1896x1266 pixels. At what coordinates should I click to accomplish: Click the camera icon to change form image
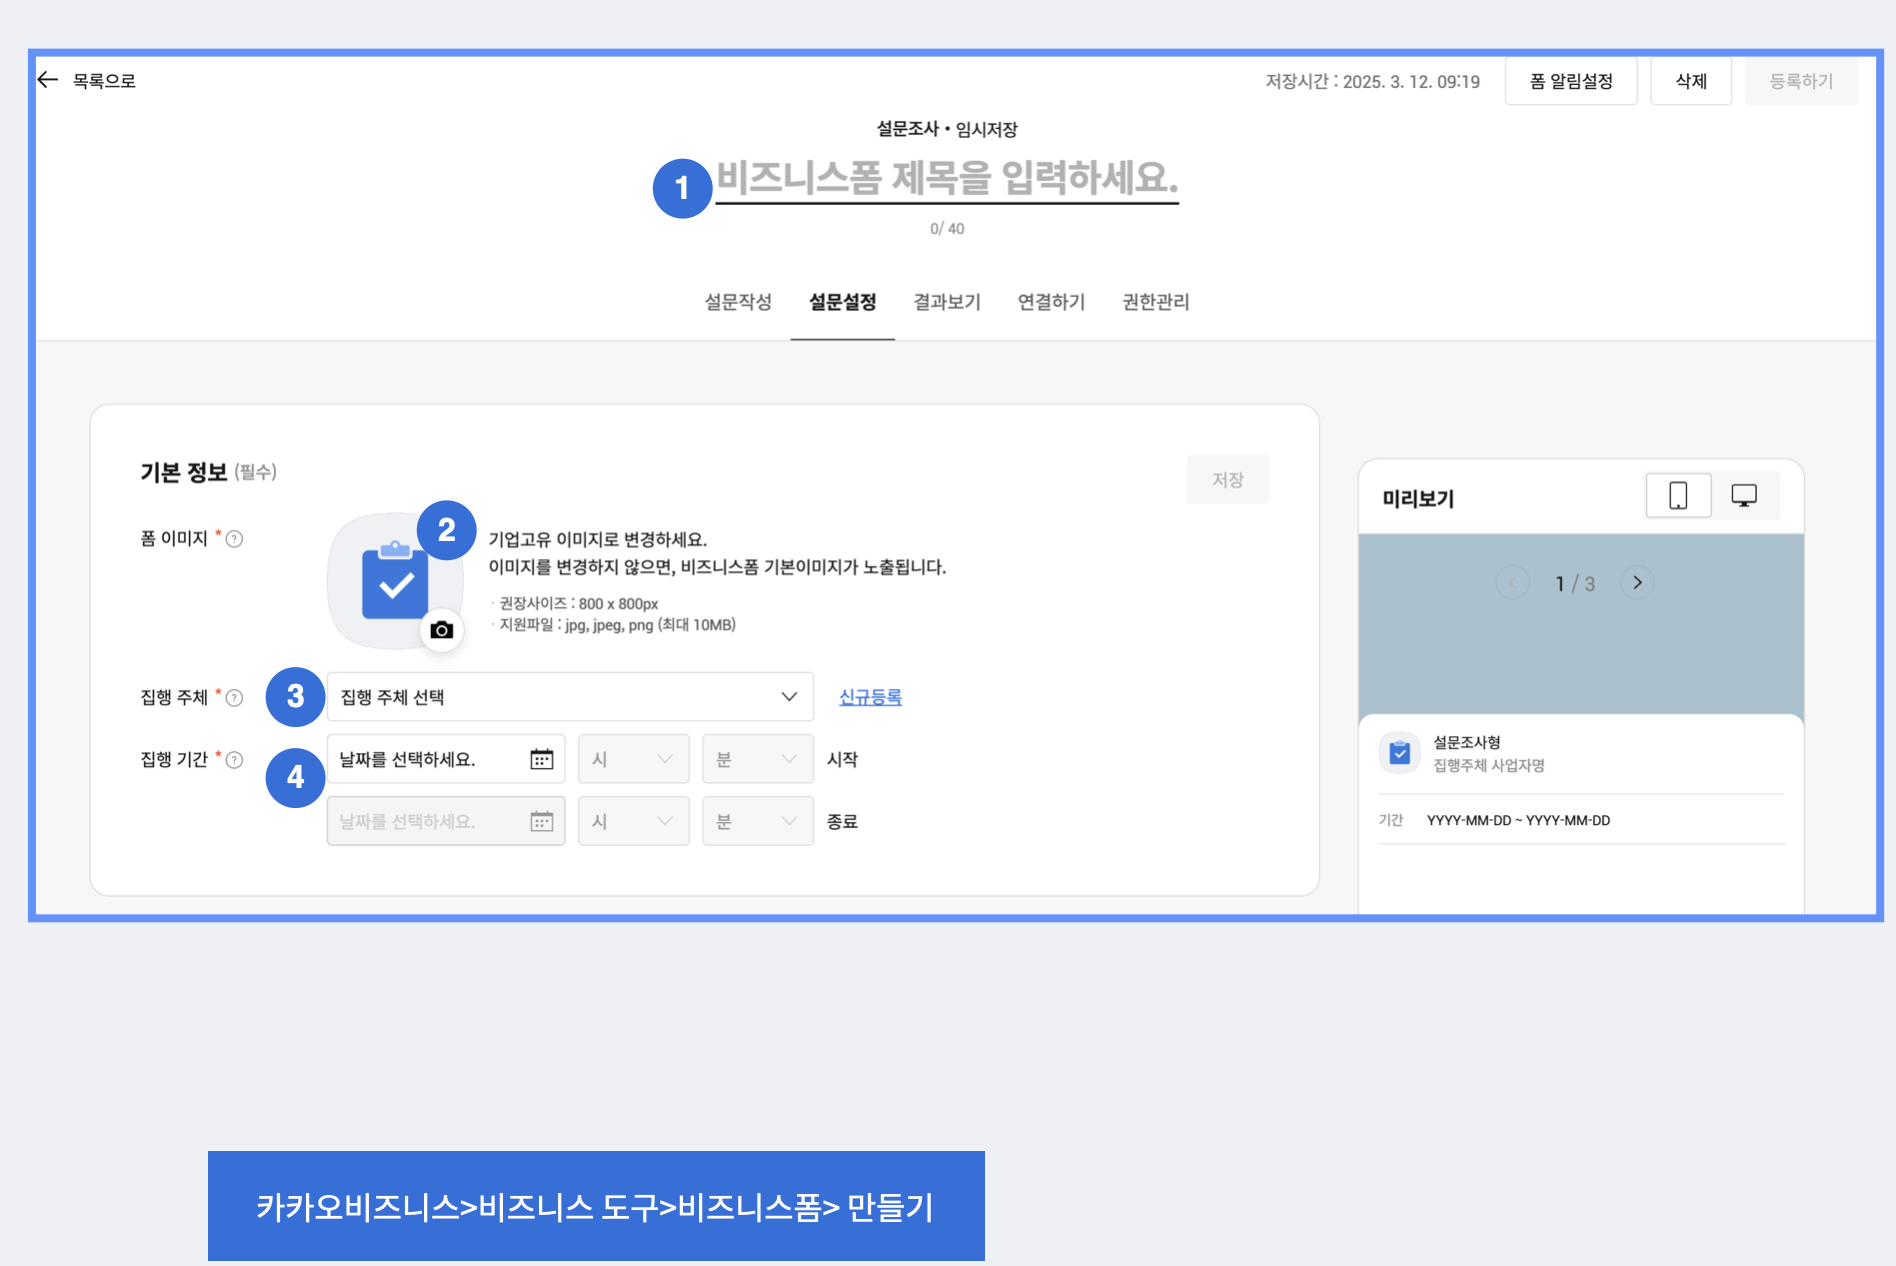[x=441, y=630]
